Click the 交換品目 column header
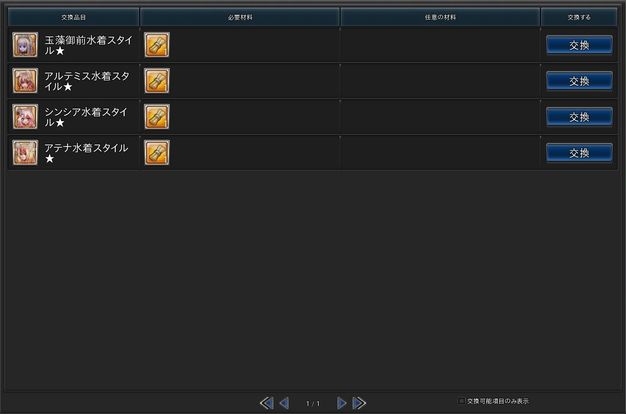The height and width of the screenshot is (414, 626). [x=74, y=17]
